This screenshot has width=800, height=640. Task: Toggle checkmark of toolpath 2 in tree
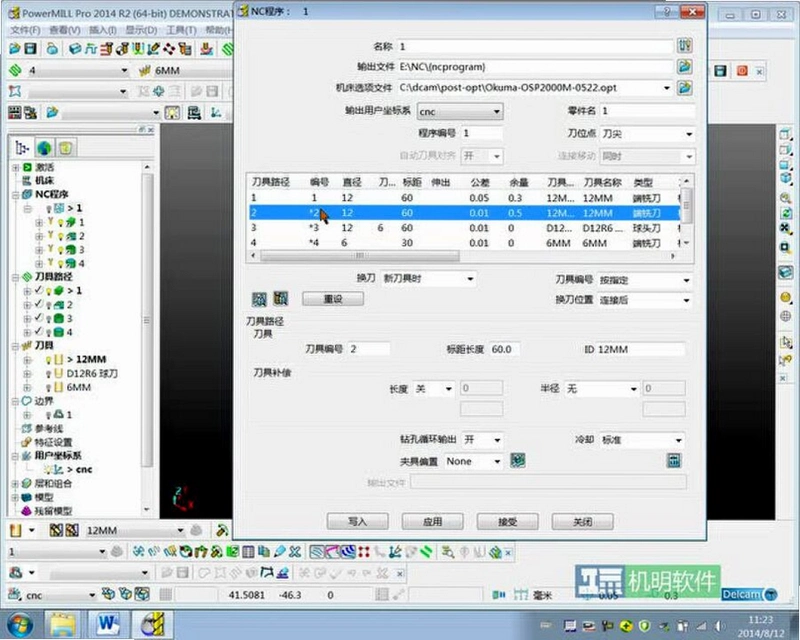click(38, 304)
